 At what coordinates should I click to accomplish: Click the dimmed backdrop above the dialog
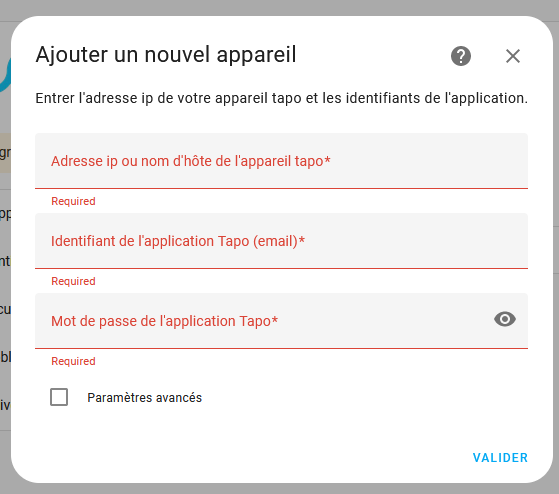tap(280, 7)
